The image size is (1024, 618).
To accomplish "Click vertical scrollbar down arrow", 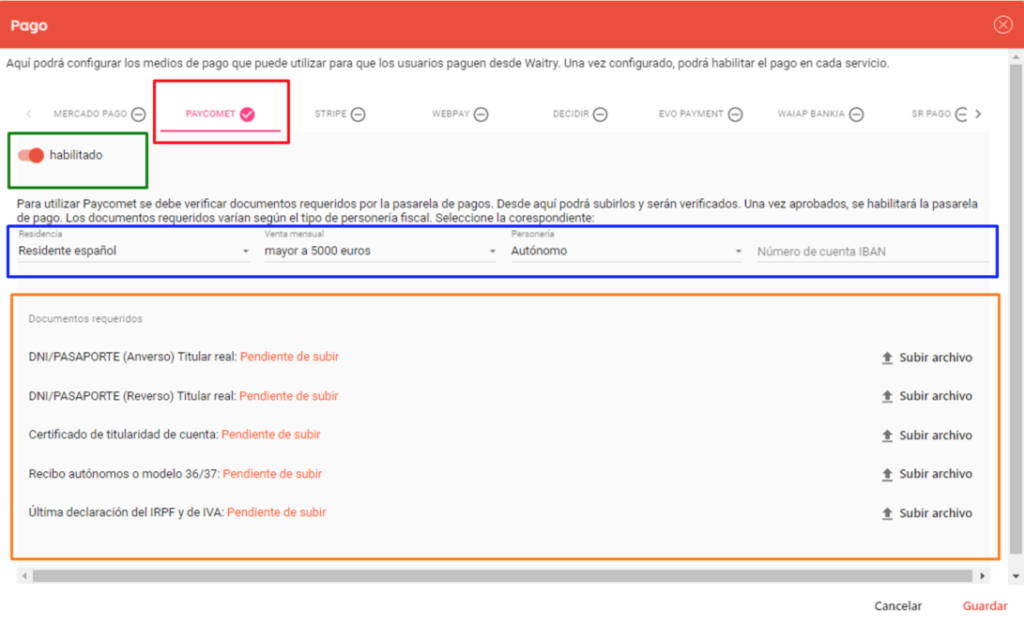I will point(1016,576).
